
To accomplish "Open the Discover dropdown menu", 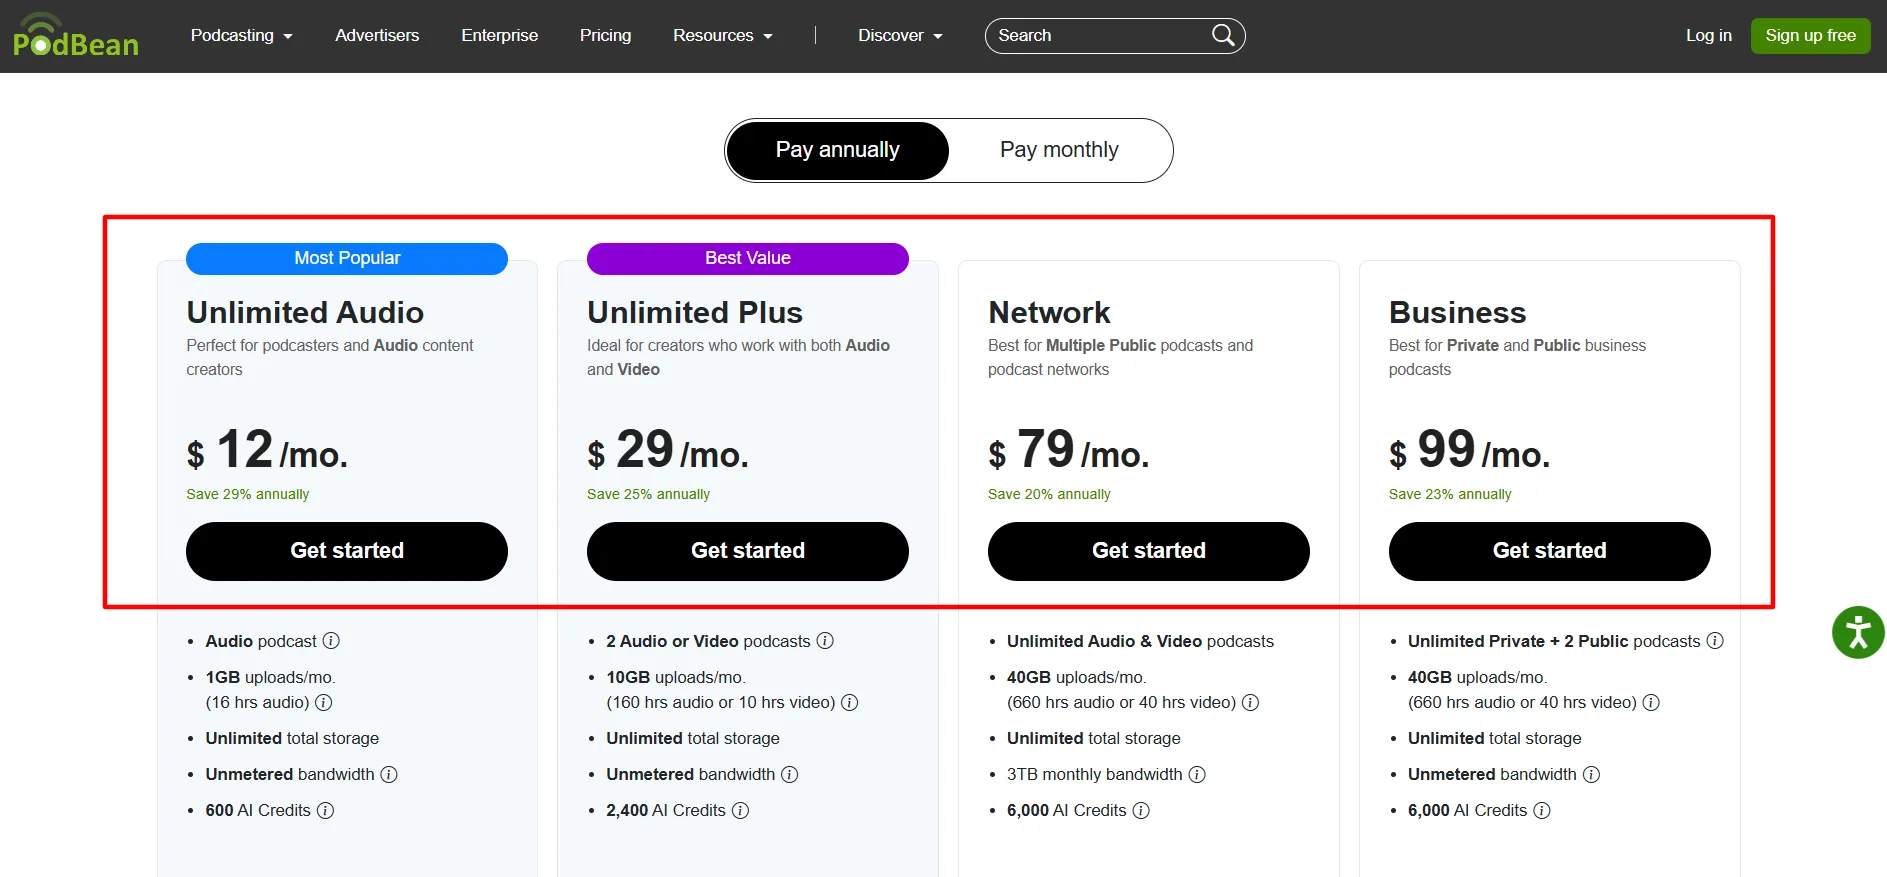I will coord(900,35).
